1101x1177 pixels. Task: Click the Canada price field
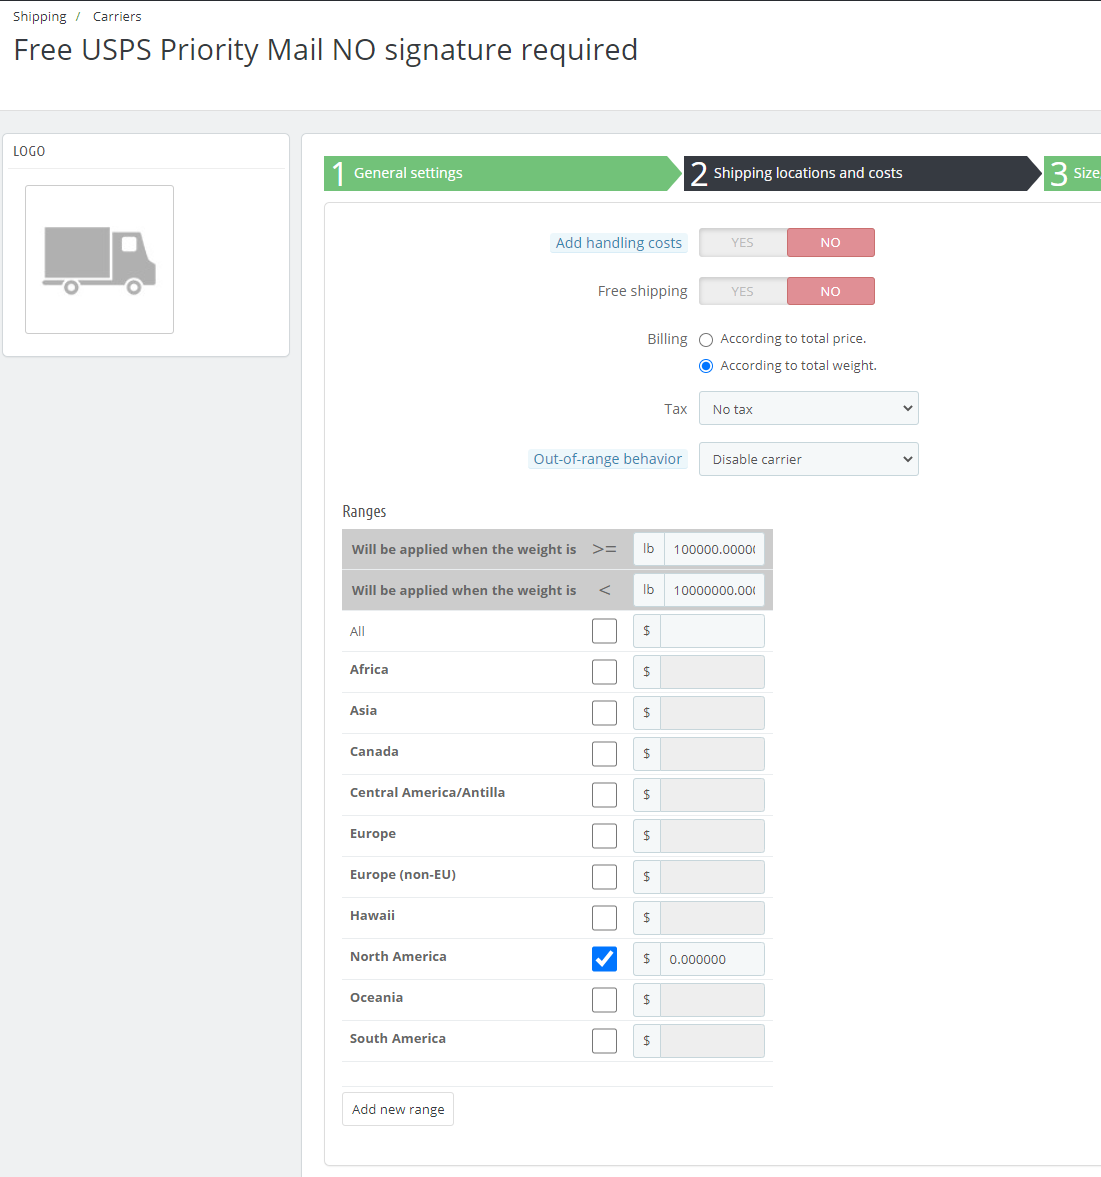click(x=712, y=754)
